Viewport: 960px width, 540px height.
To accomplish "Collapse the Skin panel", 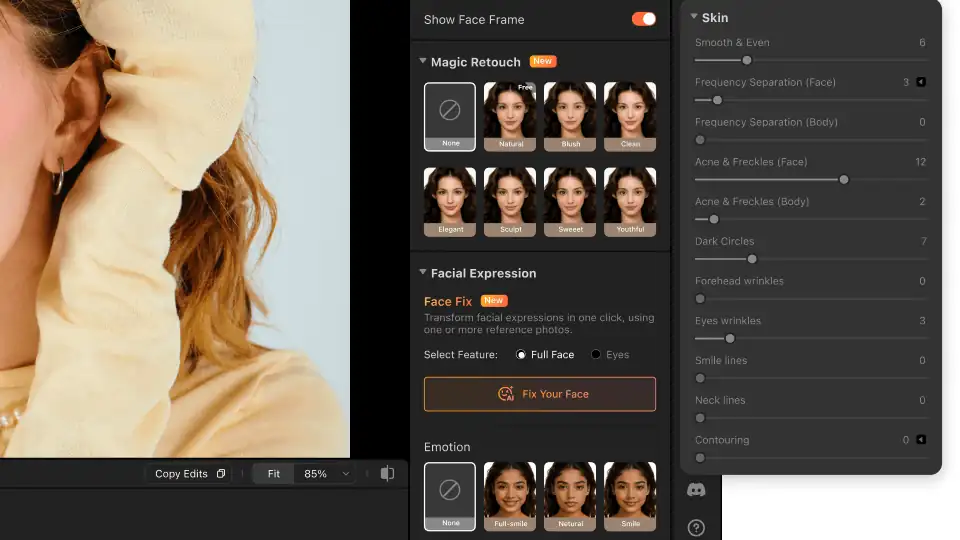I will click(x=694, y=17).
